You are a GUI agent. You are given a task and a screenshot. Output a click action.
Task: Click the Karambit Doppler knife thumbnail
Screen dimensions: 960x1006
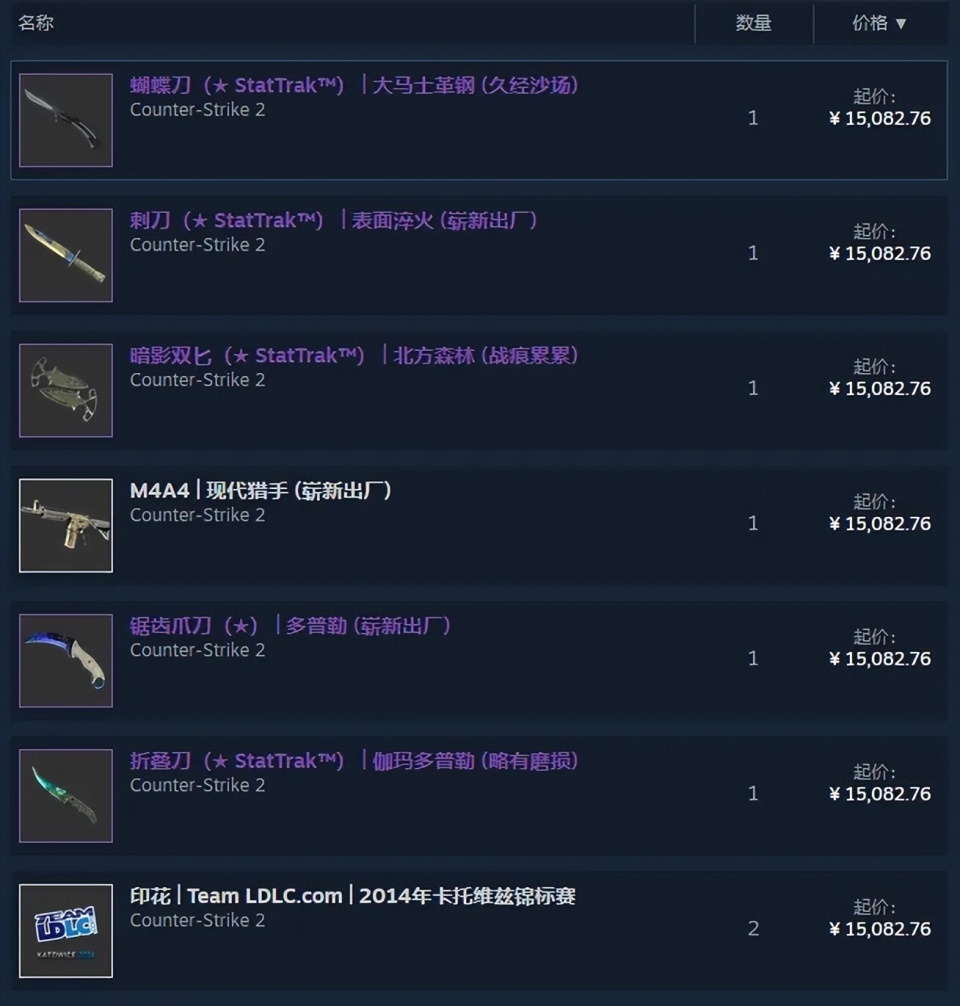(66, 661)
